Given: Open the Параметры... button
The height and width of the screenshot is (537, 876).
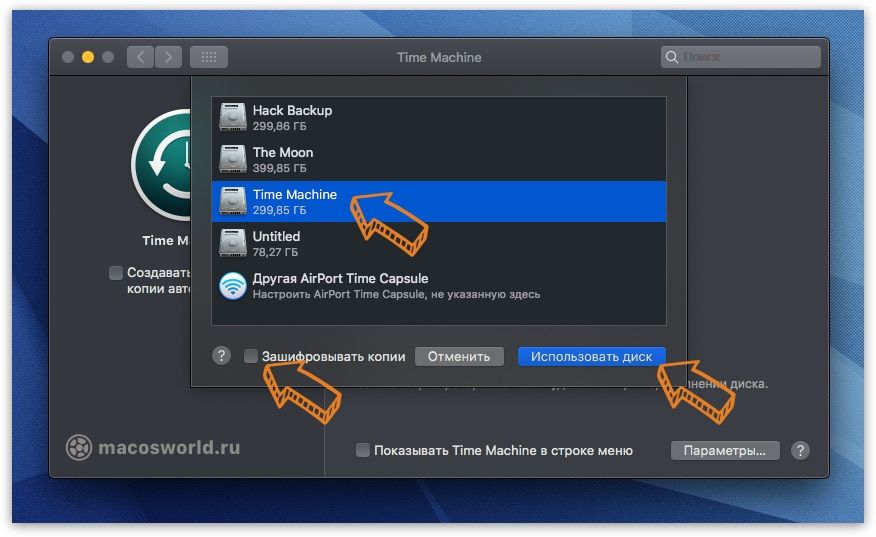Looking at the screenshot, I should 725,450.
